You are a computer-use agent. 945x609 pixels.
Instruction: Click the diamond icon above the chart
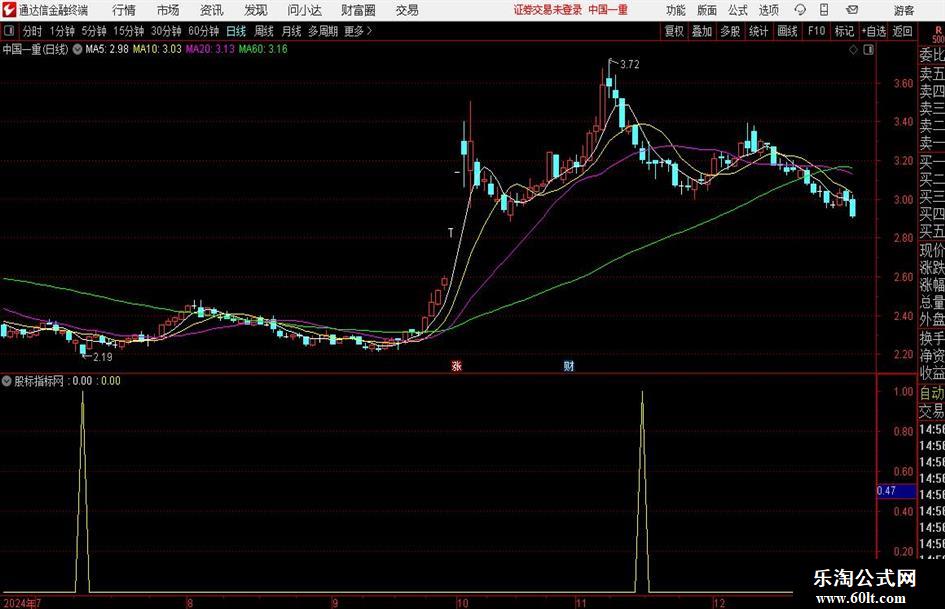[853, 50]
